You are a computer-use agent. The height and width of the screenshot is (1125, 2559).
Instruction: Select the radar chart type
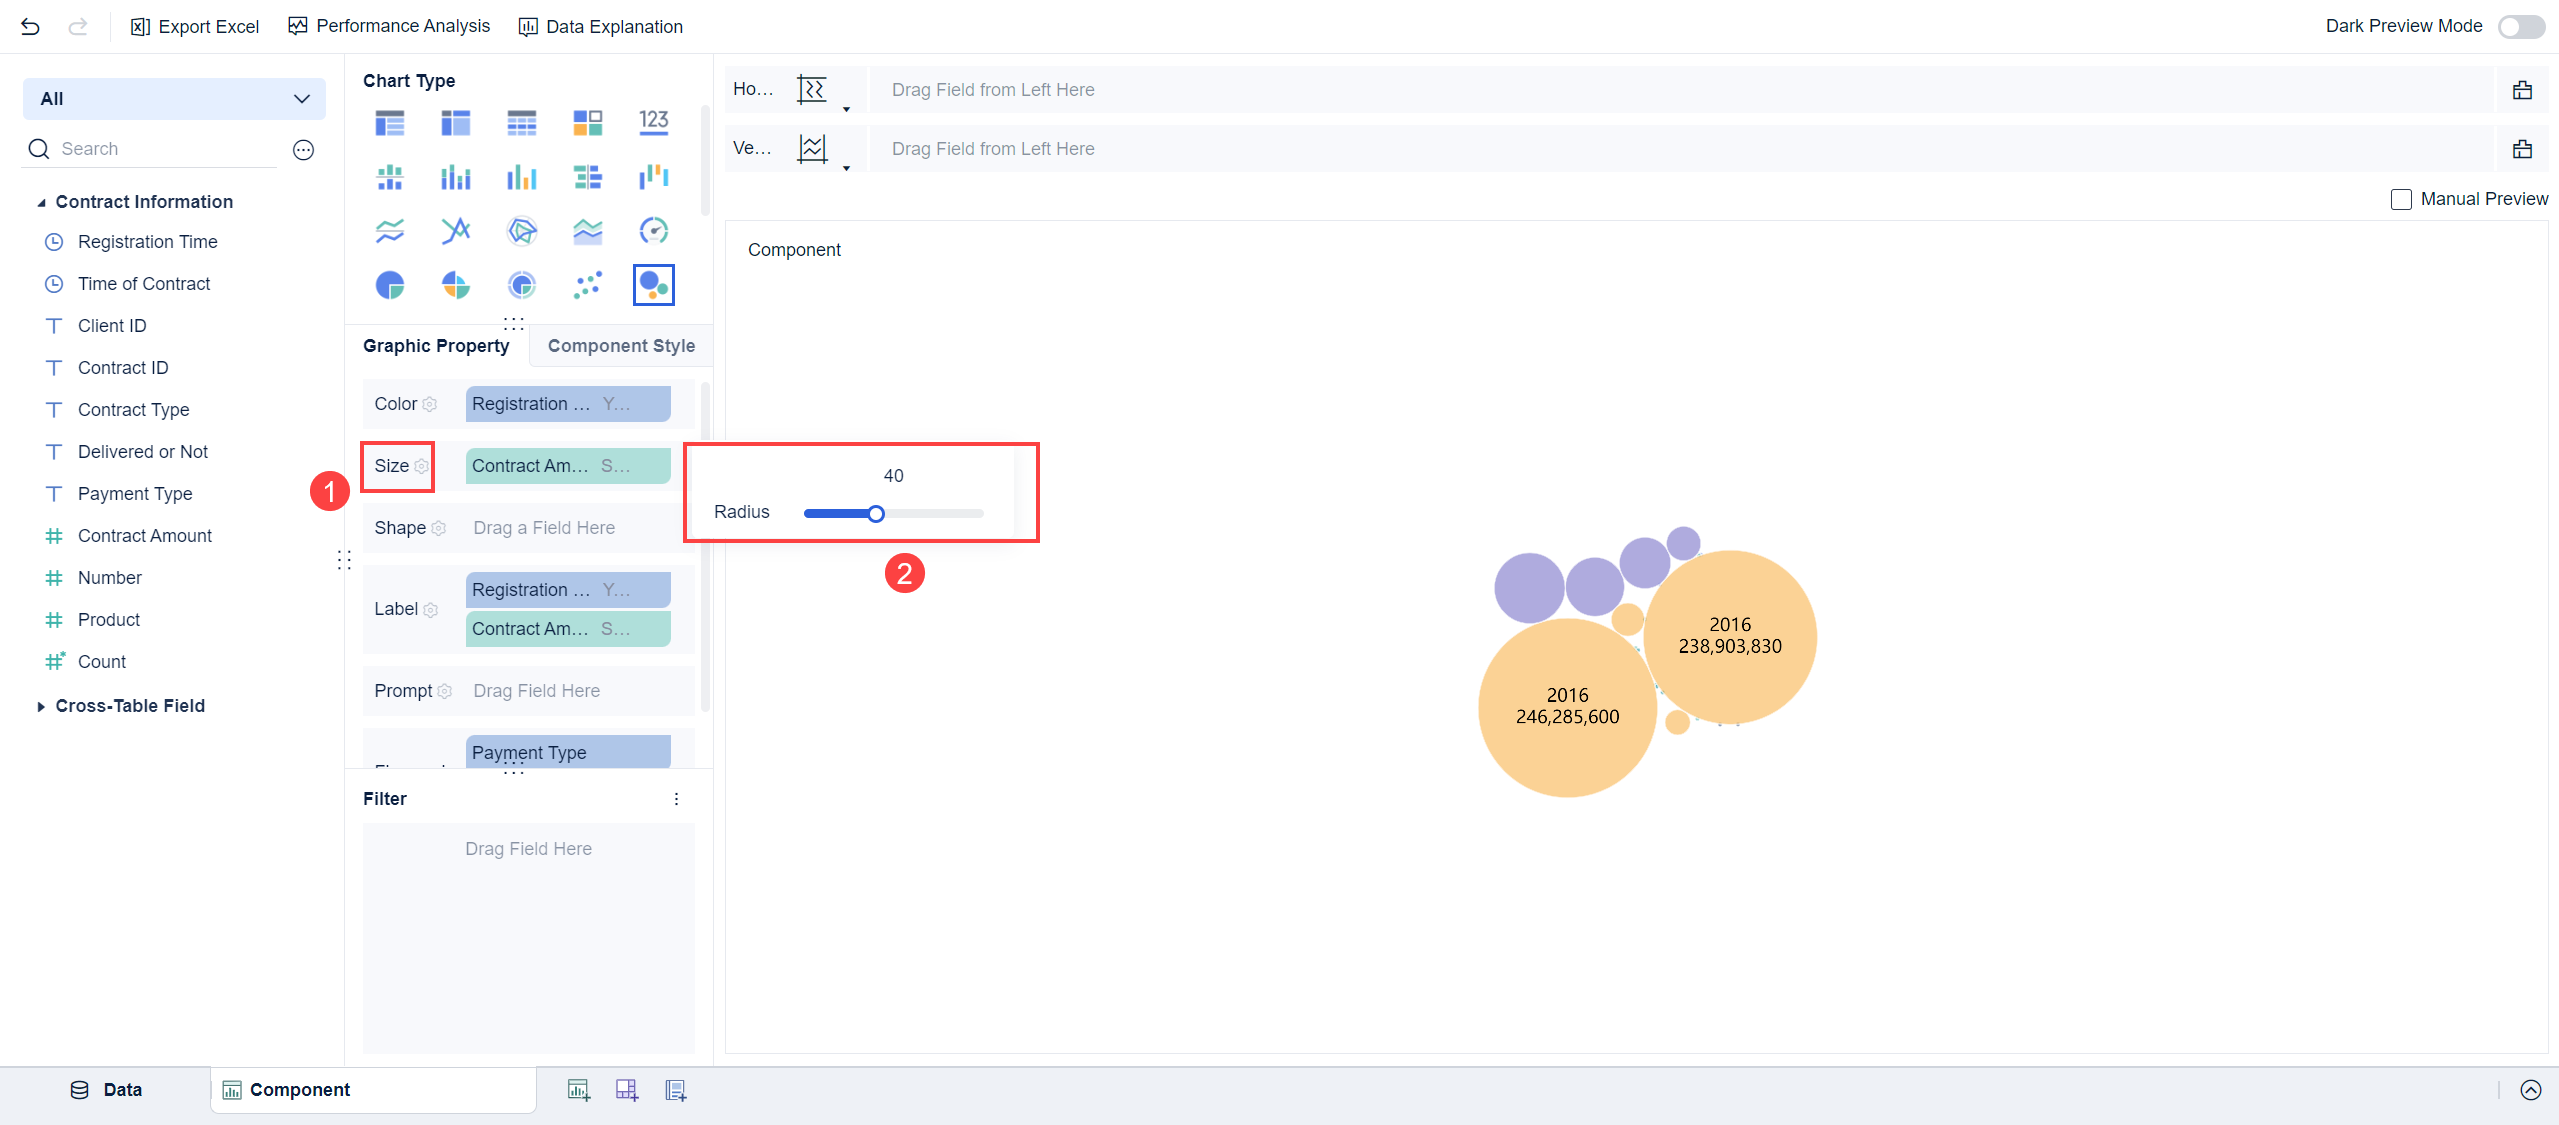tap(521, 230)
